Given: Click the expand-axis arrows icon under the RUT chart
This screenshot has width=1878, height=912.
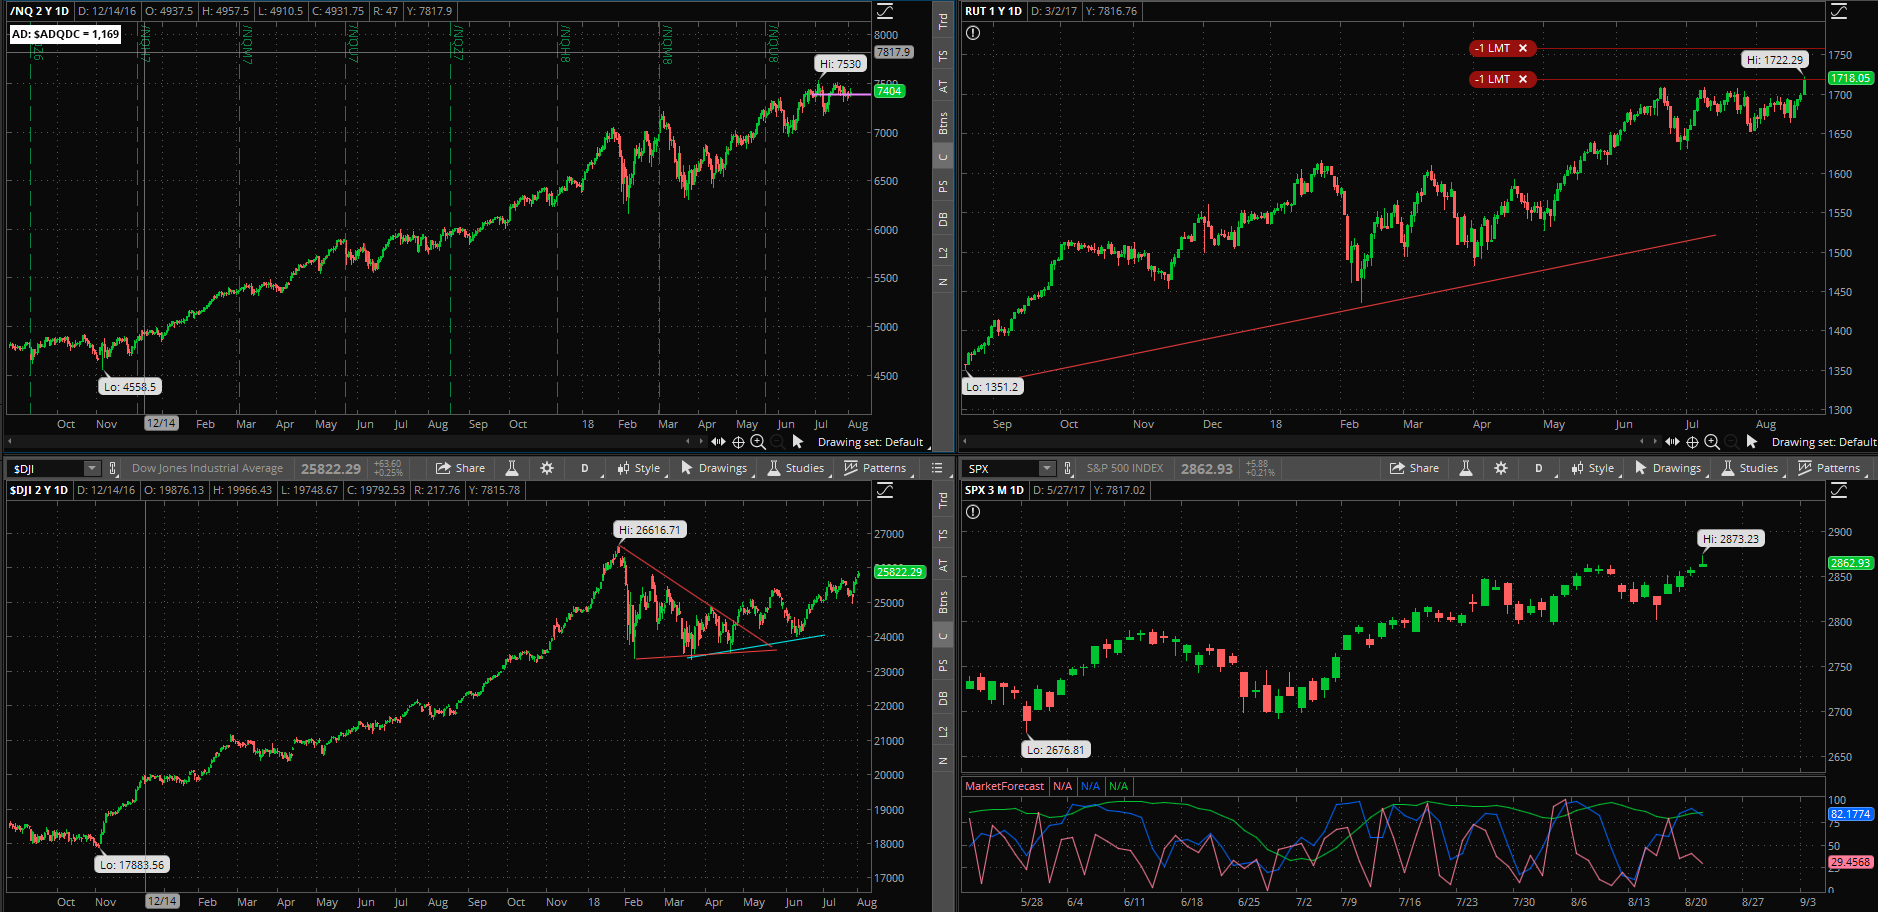Looking at the screenshot, I should coord(1672,442).
